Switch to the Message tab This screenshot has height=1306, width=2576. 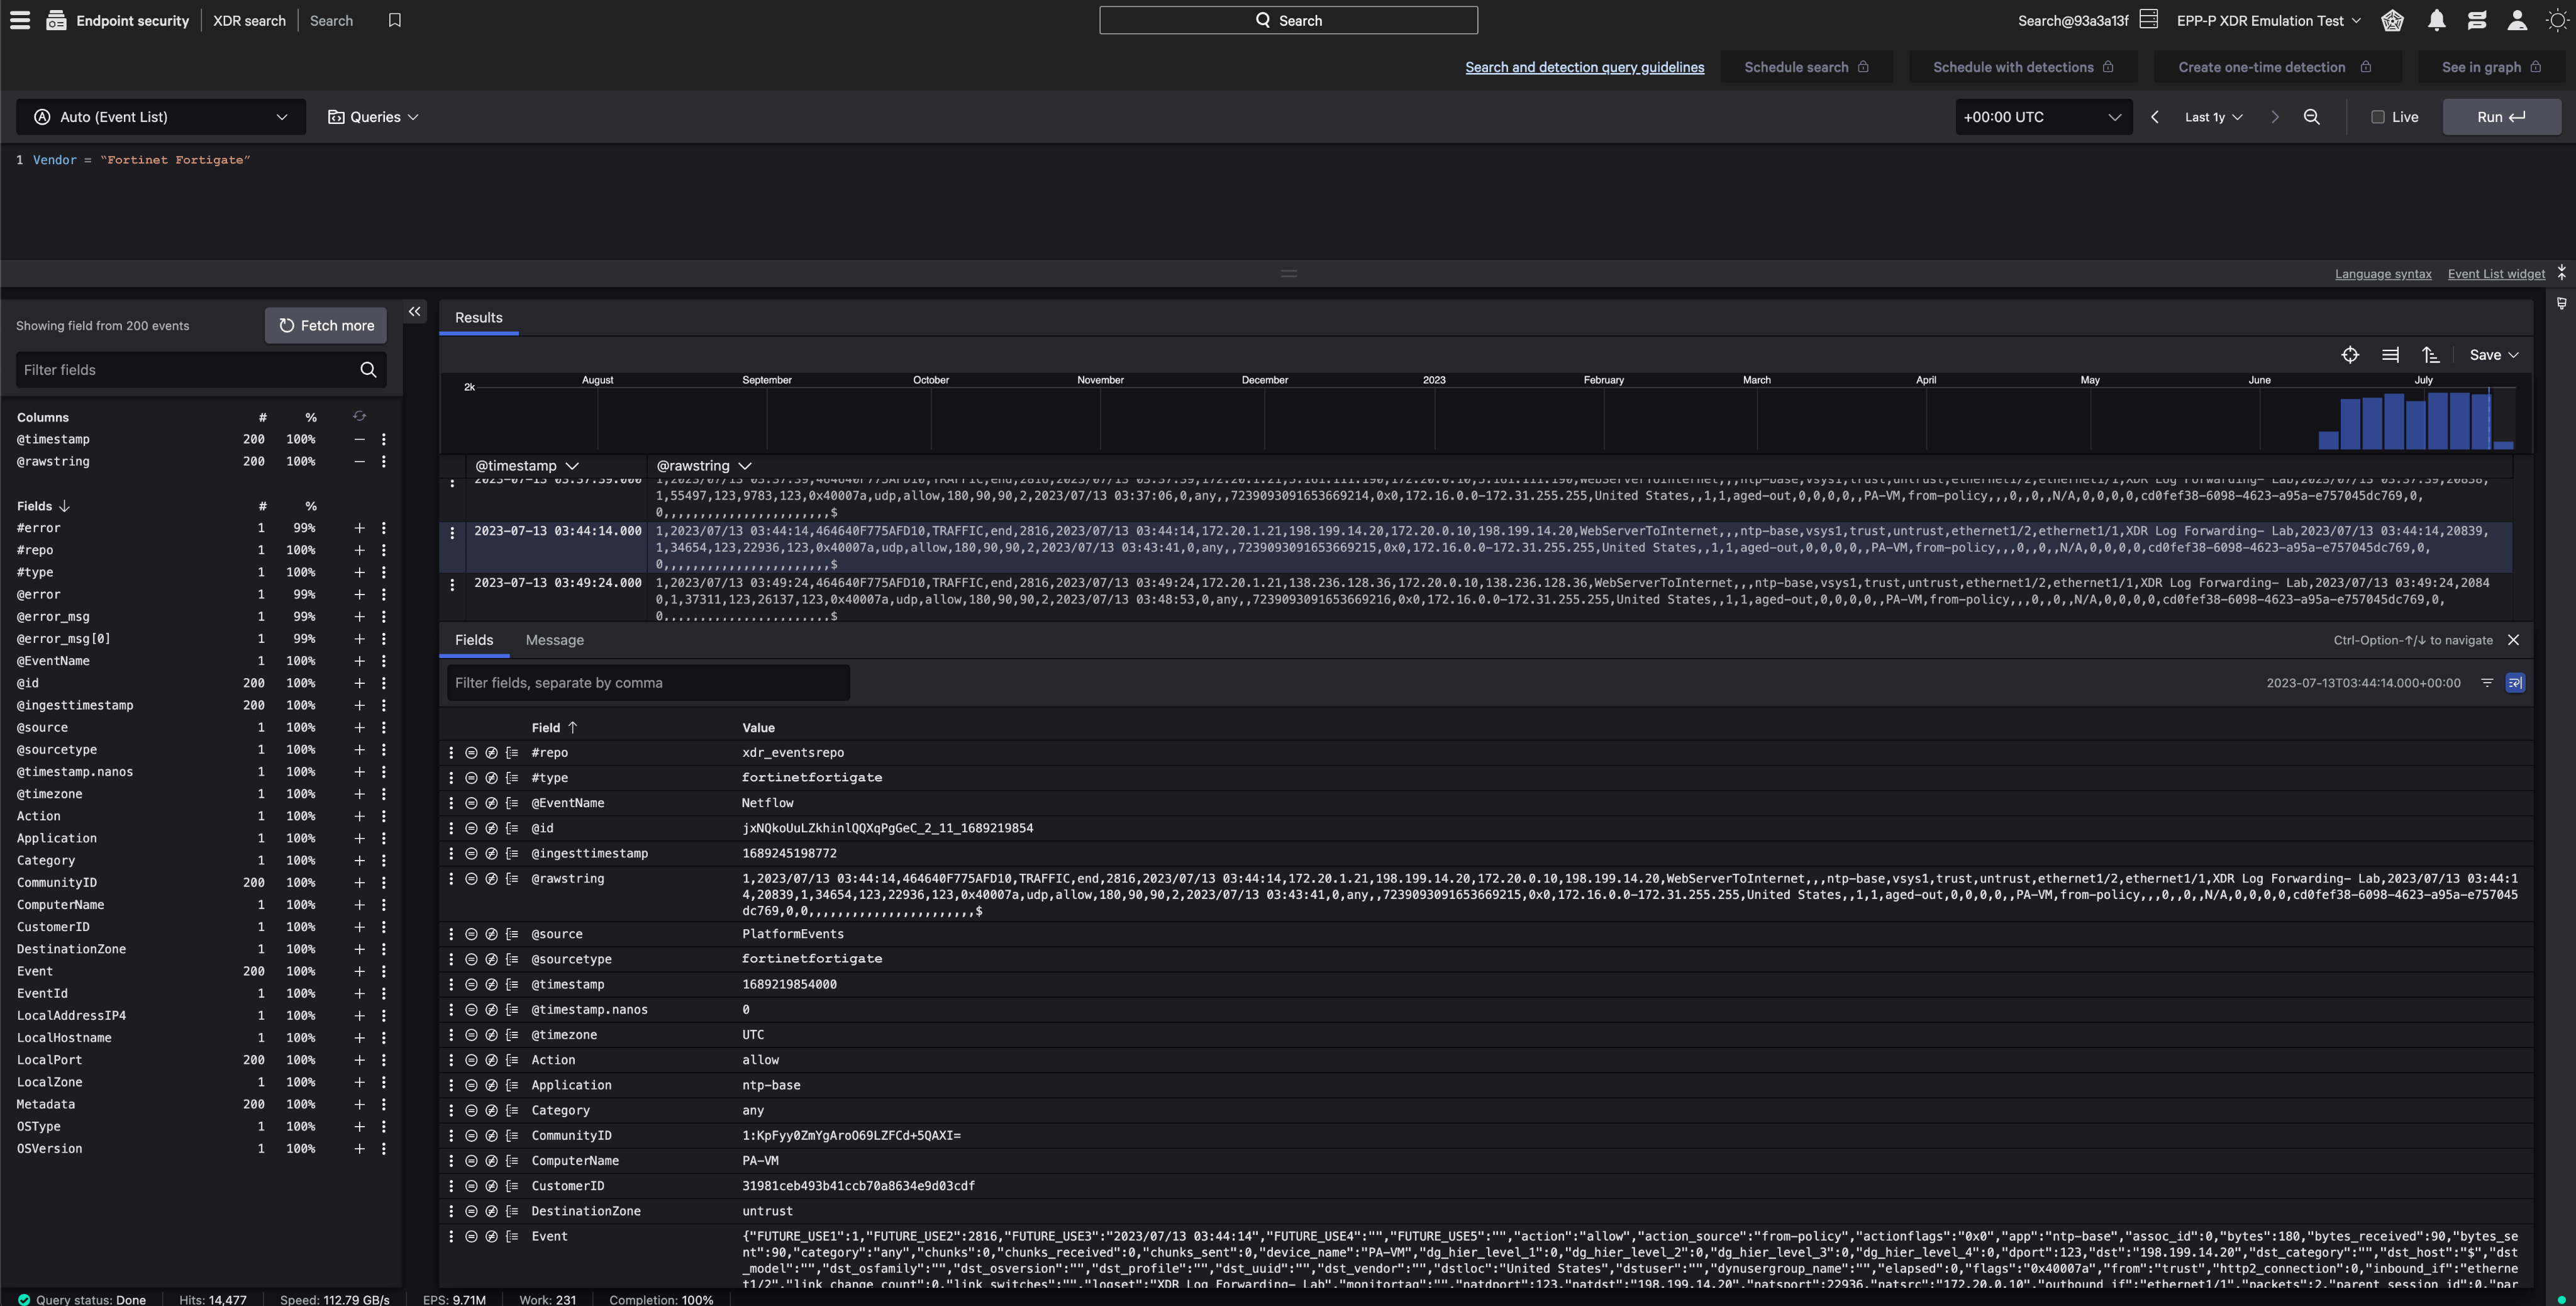[554, 640]
